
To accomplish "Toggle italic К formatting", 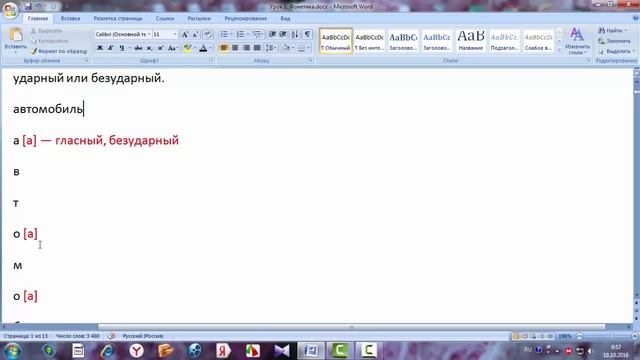I will pyautogui.click(x=111, y=48).
